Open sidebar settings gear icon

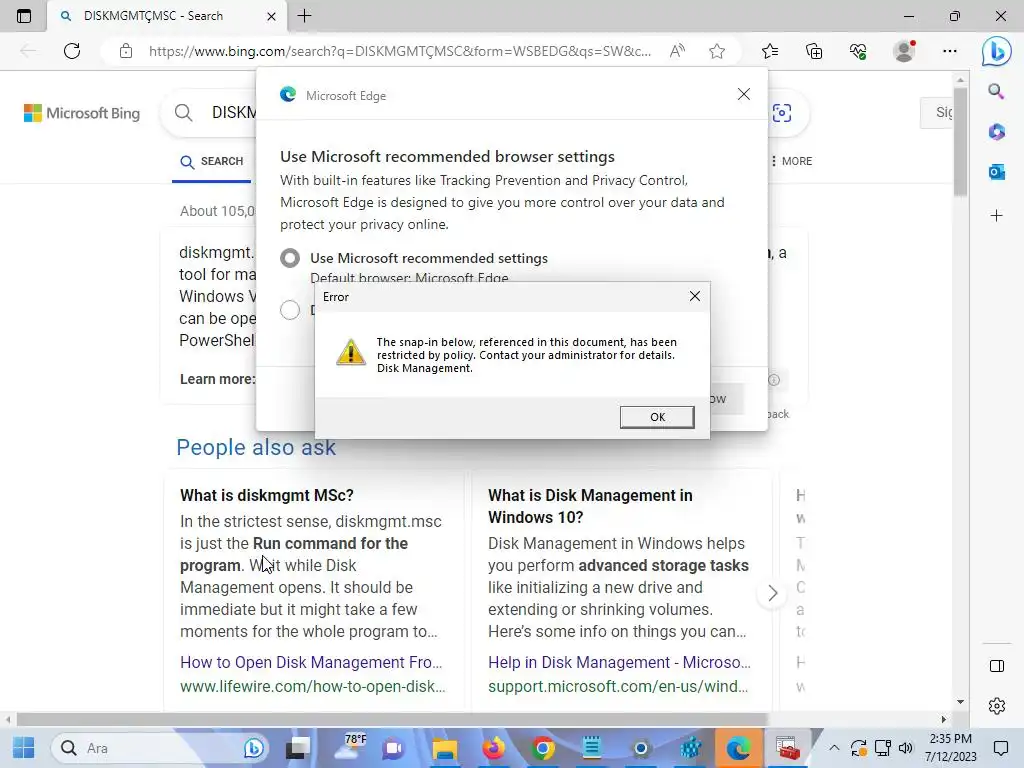[x=997, y=706]
